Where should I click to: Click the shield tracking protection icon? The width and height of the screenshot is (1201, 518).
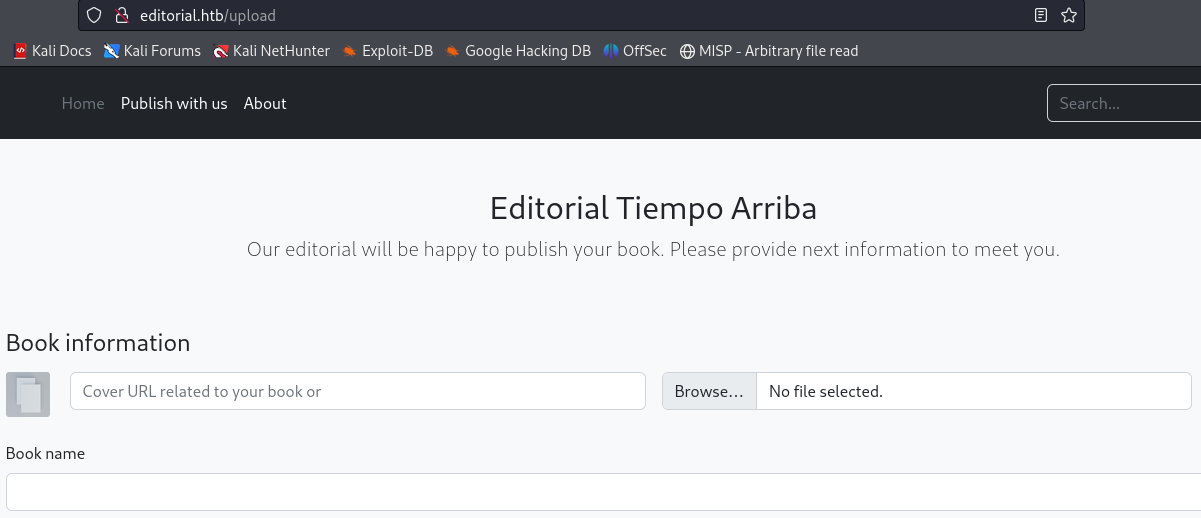point(94,15)
